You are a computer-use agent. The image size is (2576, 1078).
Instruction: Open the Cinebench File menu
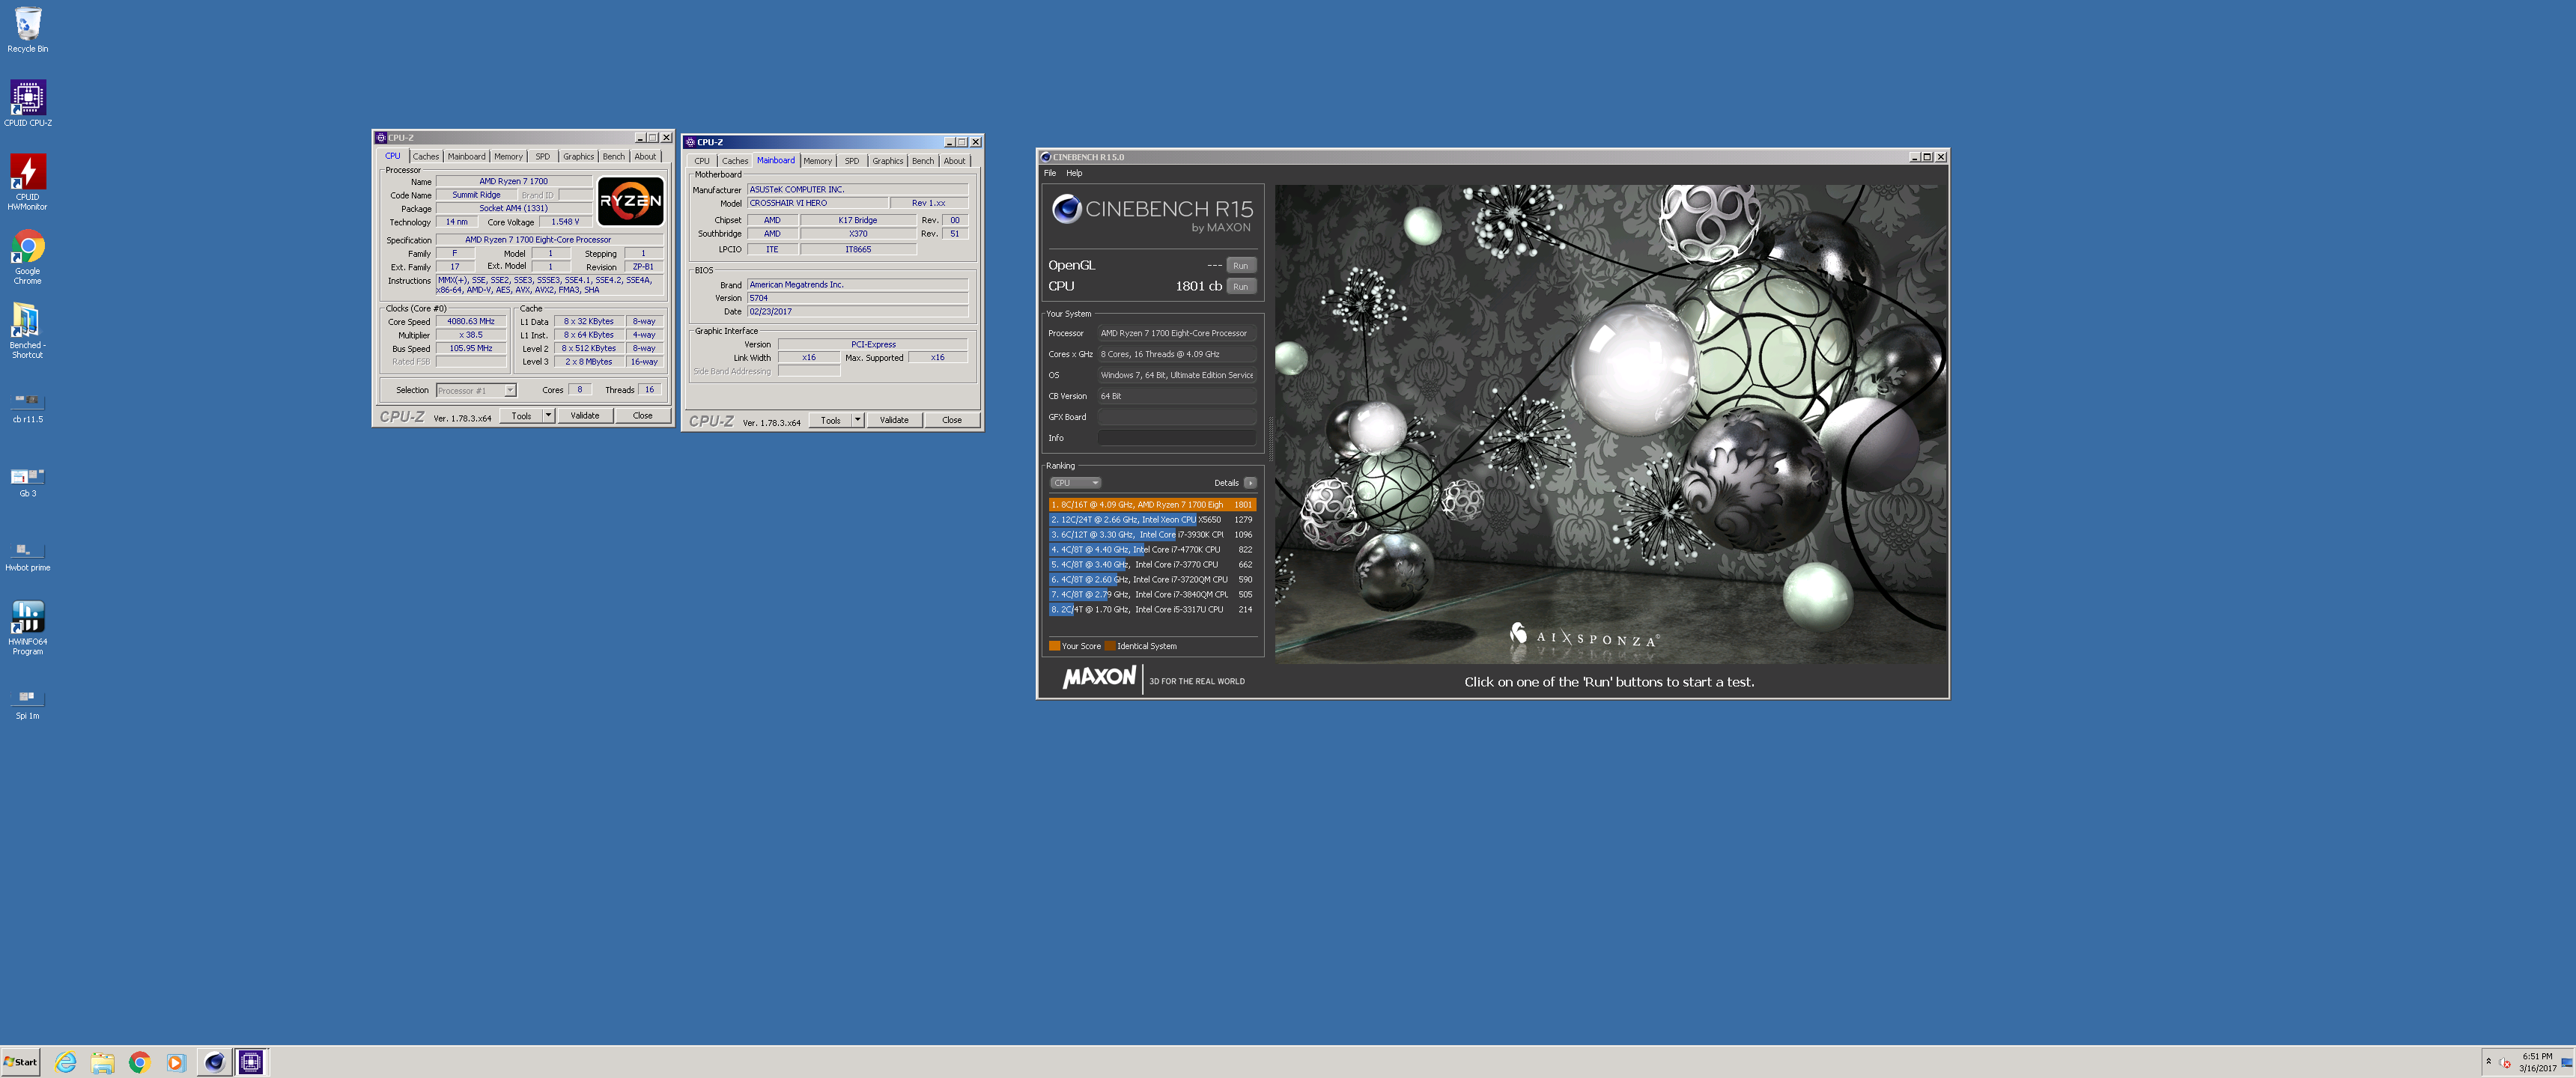point(1050,173)
